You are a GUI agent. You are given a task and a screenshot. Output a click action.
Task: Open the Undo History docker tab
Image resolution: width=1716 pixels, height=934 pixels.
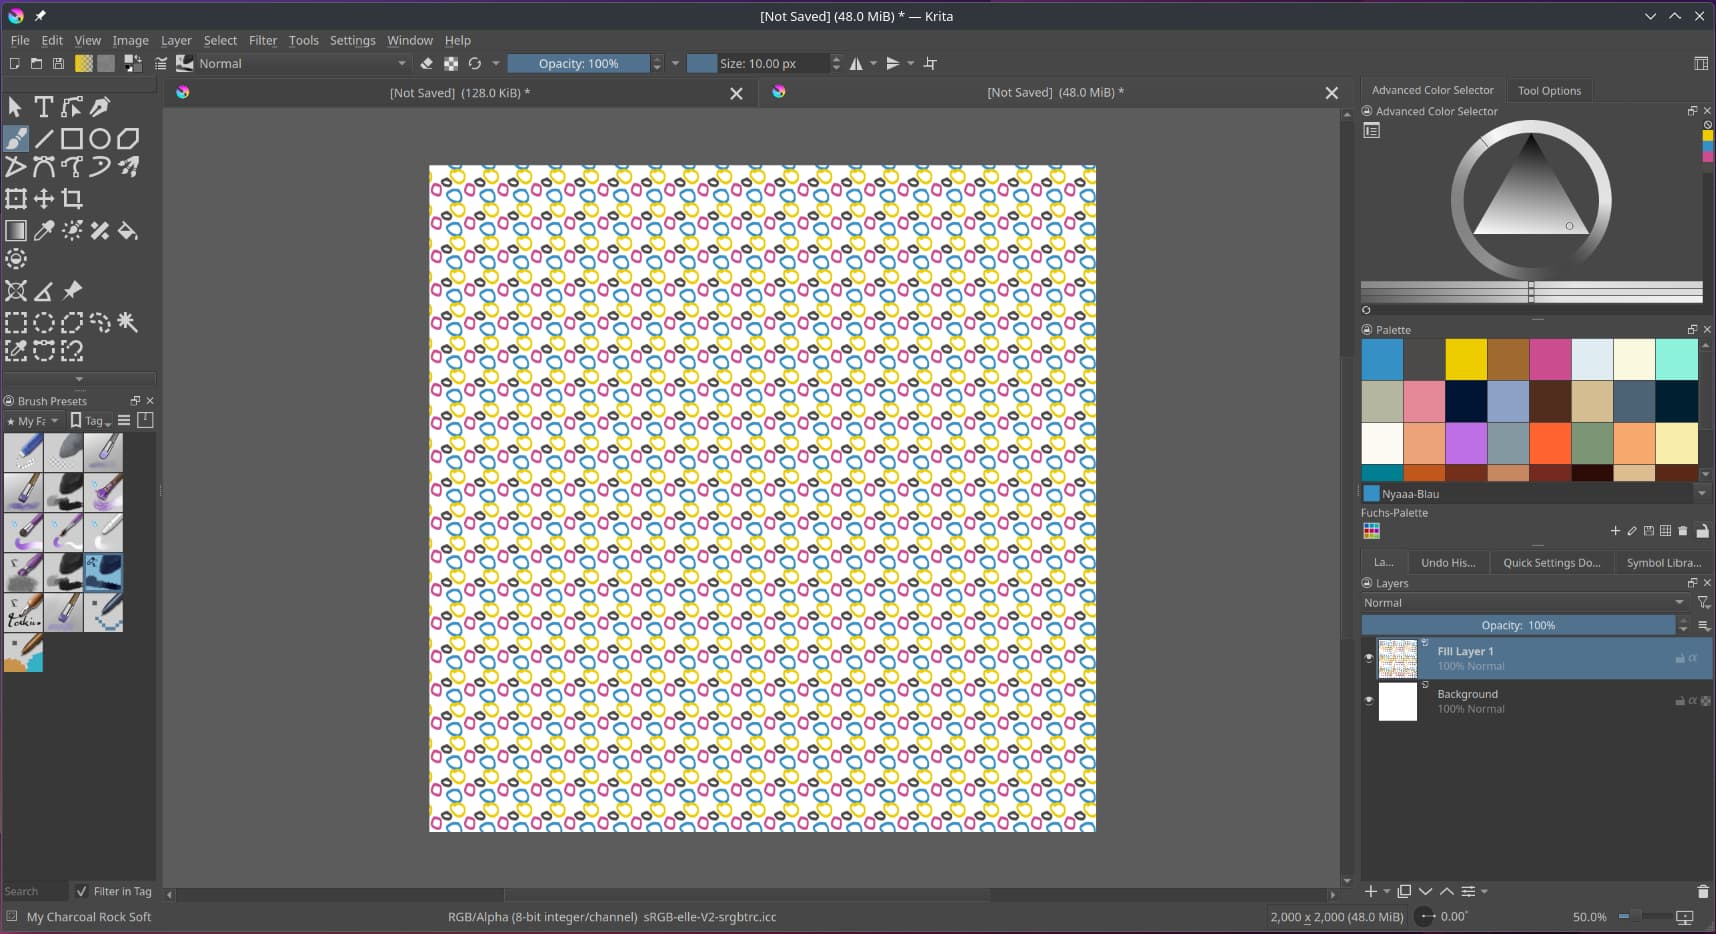[1447, 563]
